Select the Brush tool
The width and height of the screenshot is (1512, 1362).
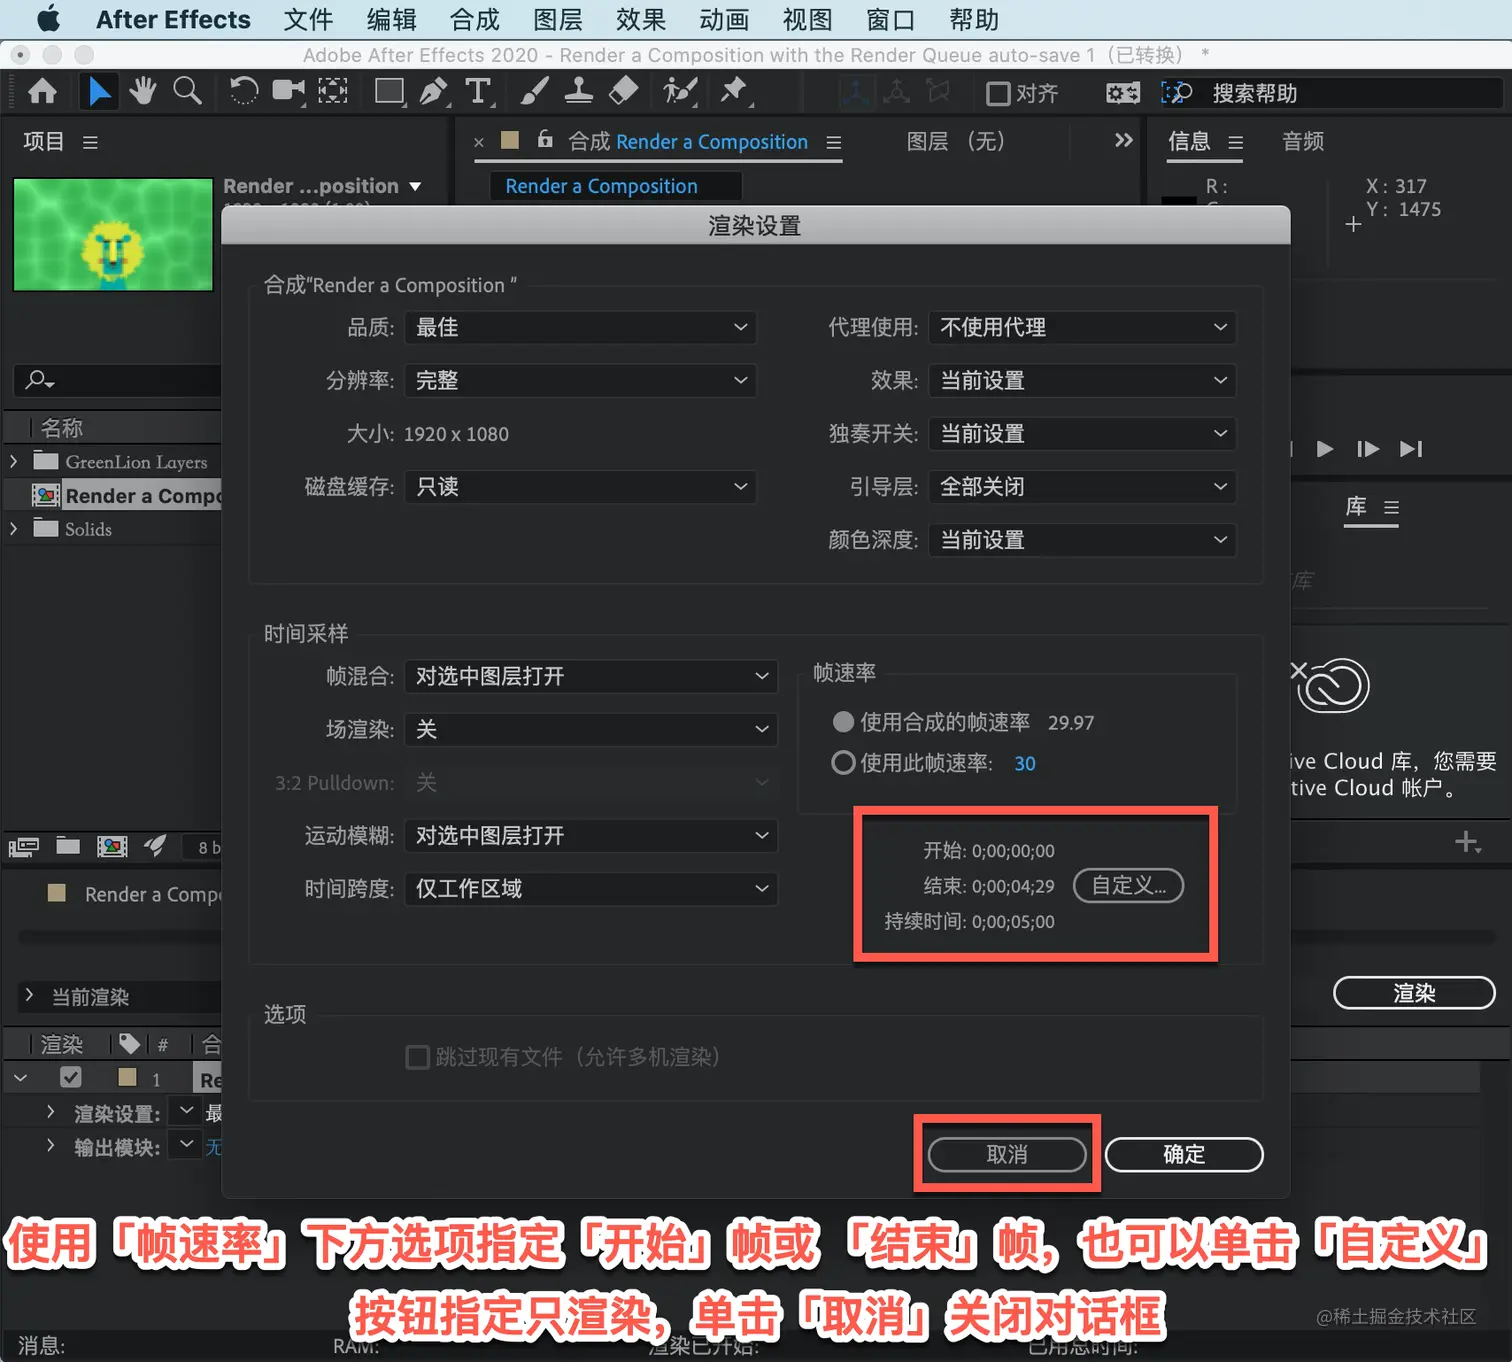(x=534, y=92)
